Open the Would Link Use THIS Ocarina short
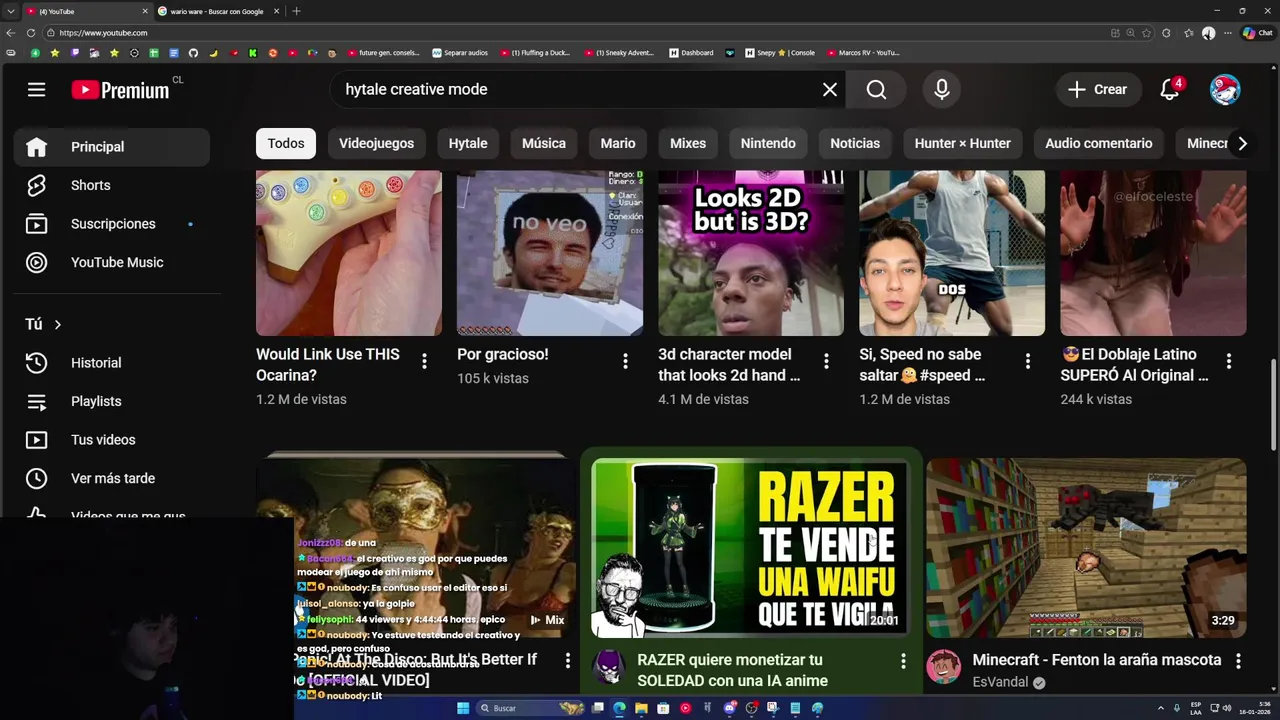Image resolution: width=1280 pixels, height=720 pixels. pos(349,253)
